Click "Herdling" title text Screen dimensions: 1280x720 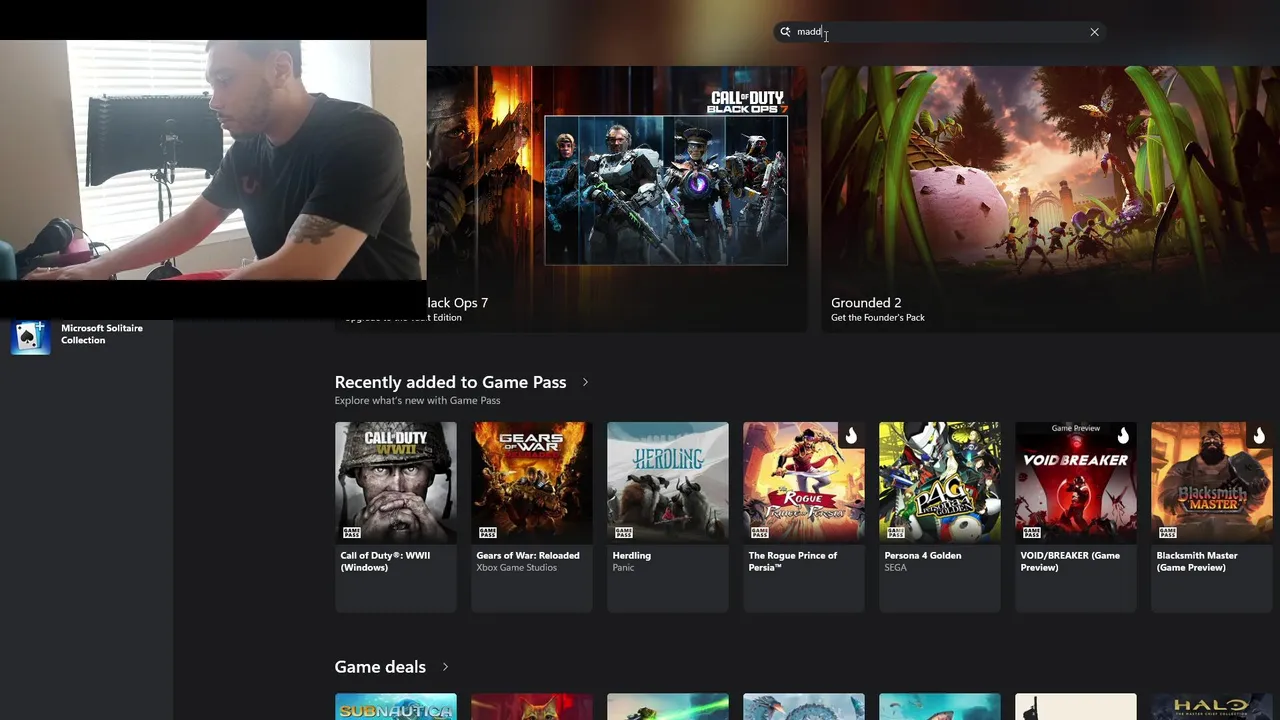point(632,556)
